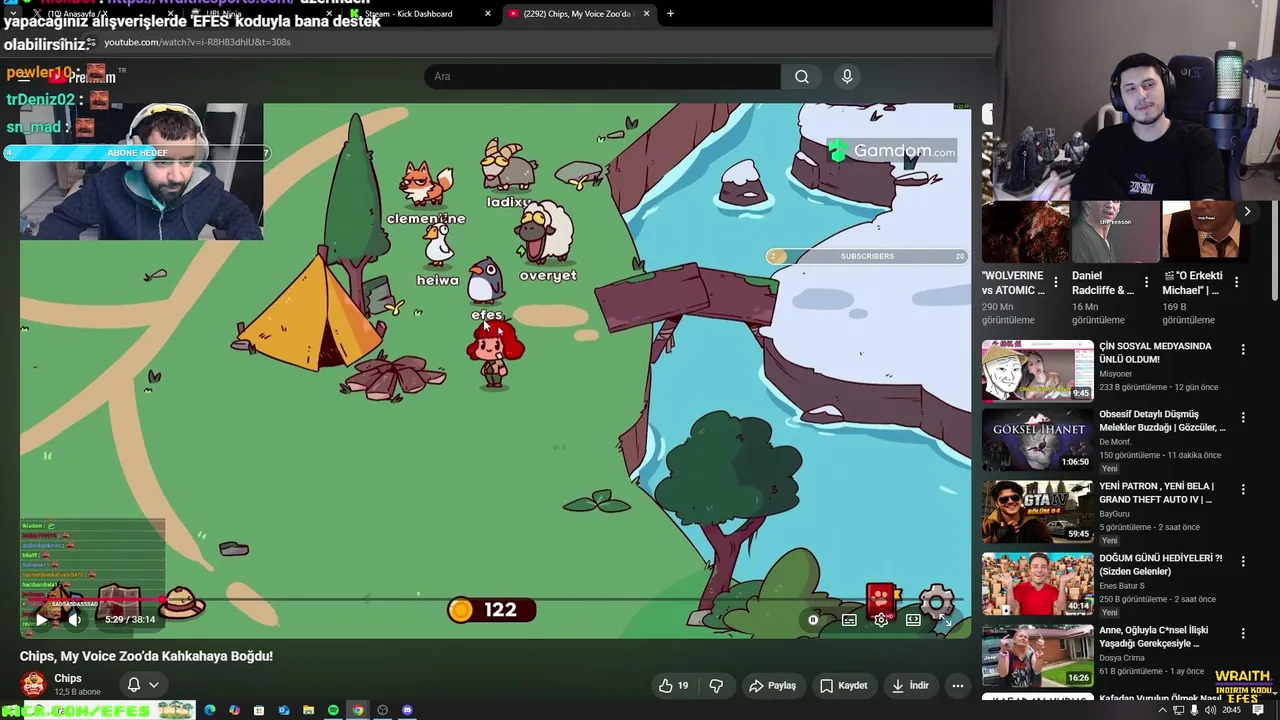Open the taskbar clock showing 20:45

coord(1231,710)
